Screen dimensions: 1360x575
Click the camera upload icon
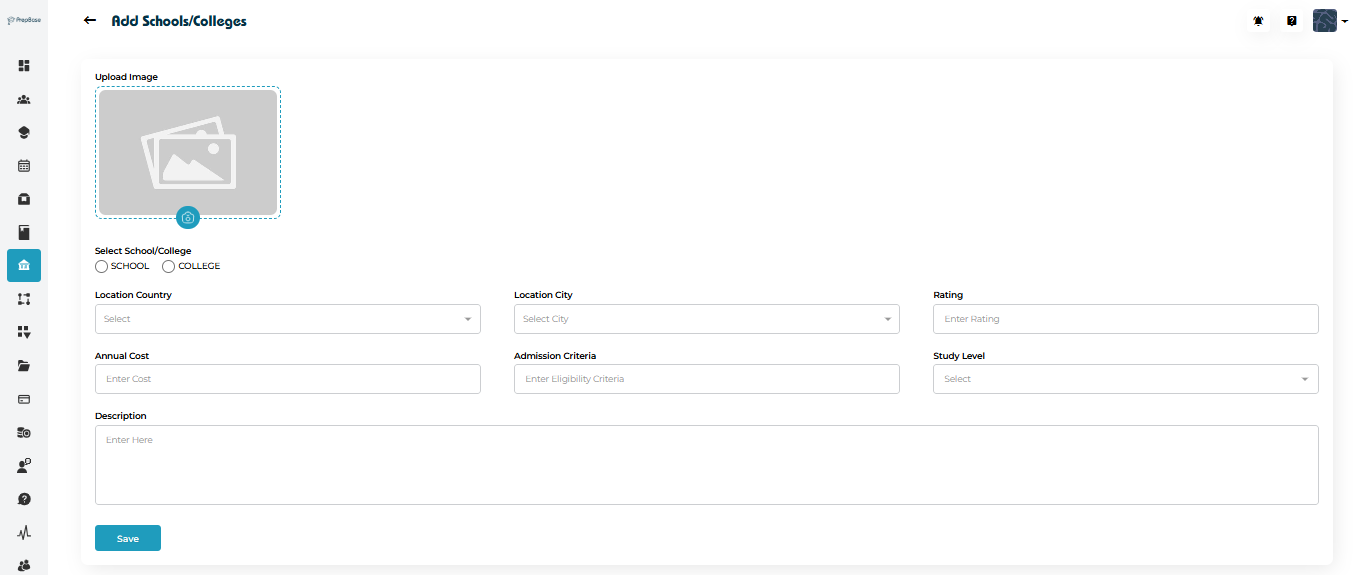point(187,217)
